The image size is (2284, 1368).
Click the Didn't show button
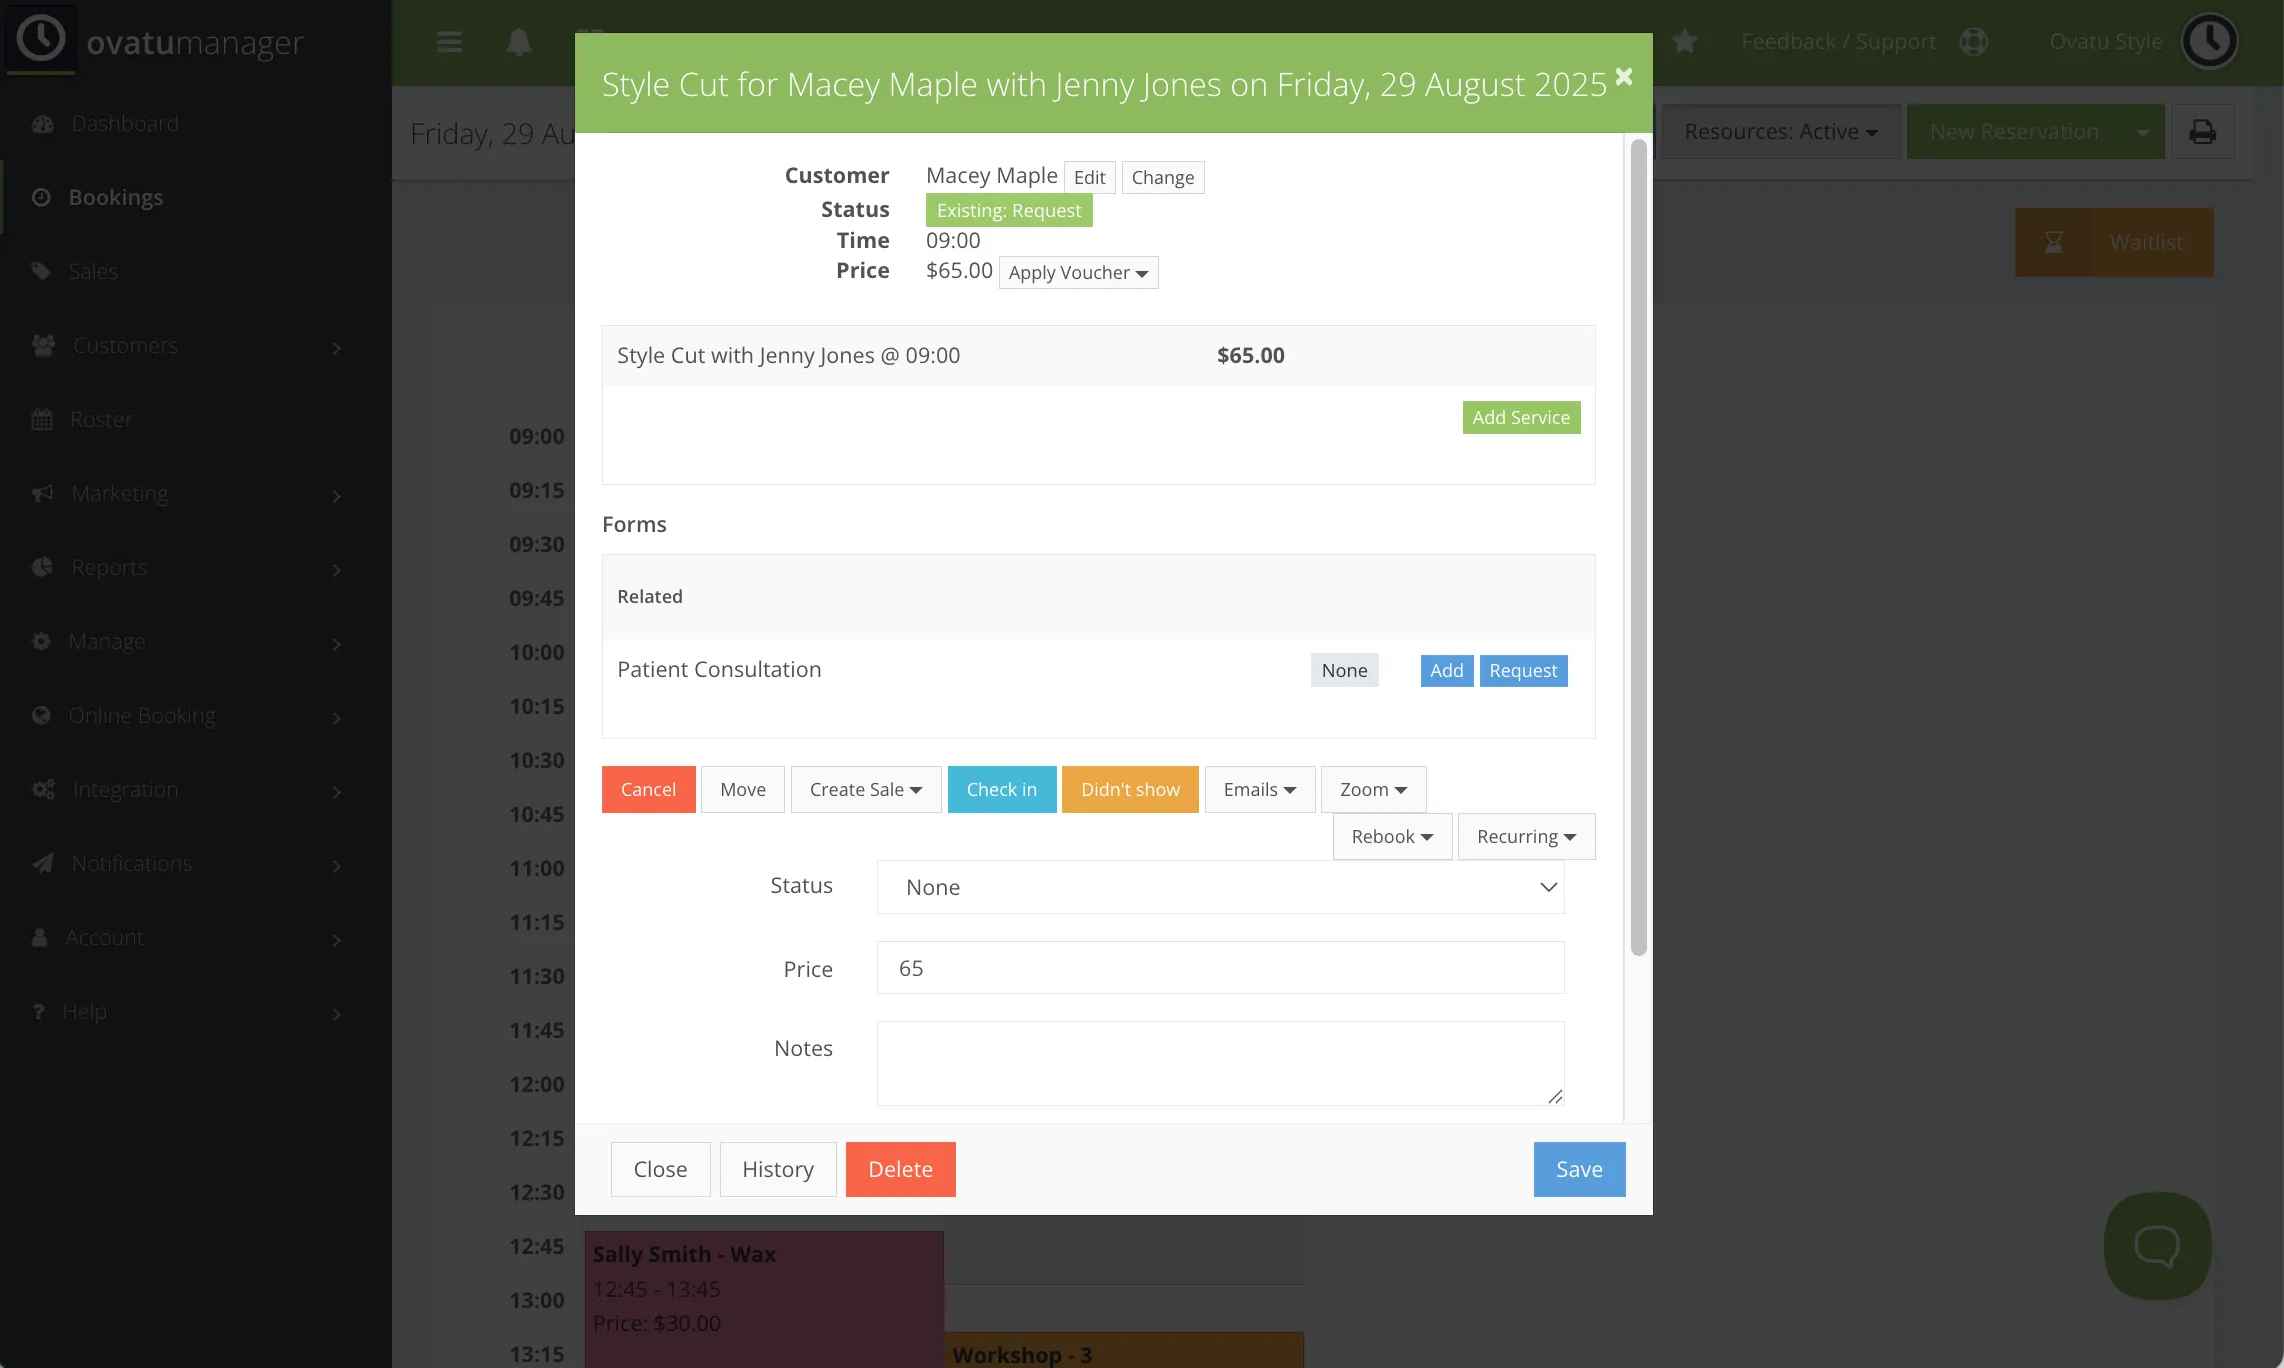click(1130, 789)
